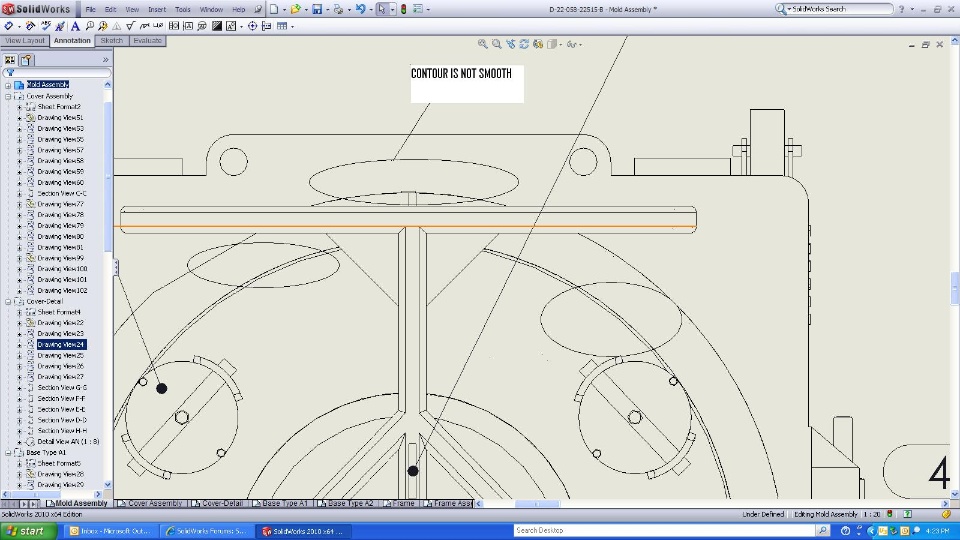Expand the panel chevron in feature tree header
The width and height of the screenshot is (960, 540).
pyautogui.click(x=105, y=59)
